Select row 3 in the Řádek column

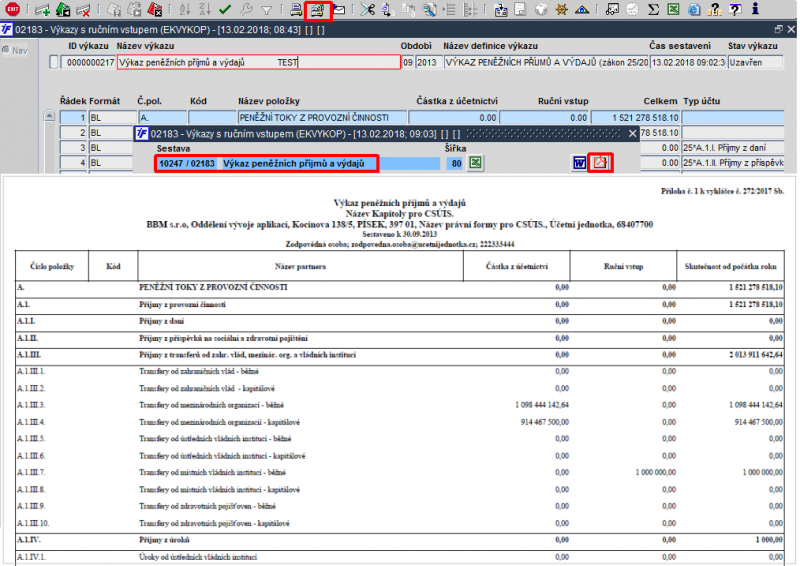pyautogui.click(x=73, y=147)
